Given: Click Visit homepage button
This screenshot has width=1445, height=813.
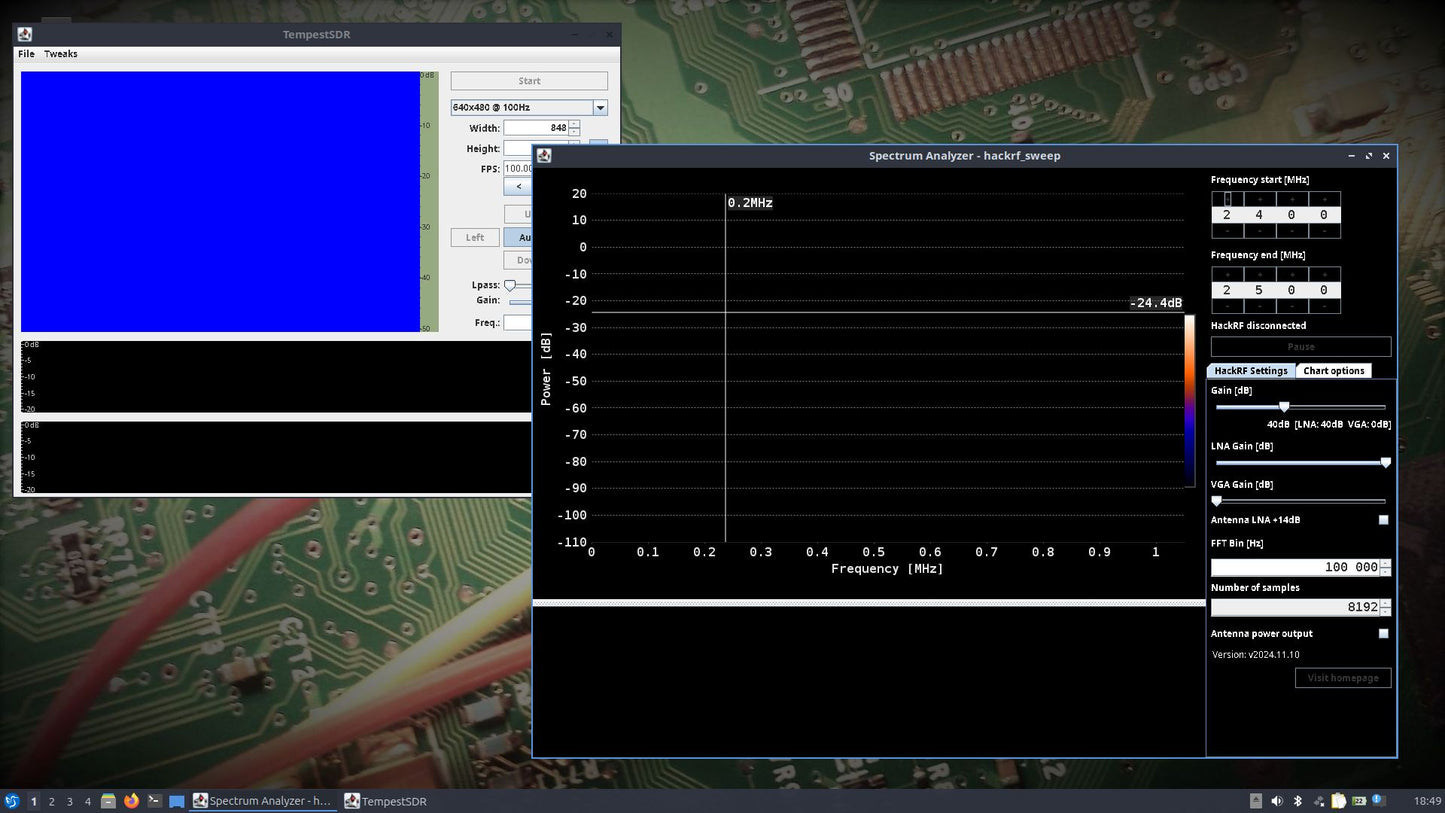Looking at the screenshot, I should pyautogui.click(x=1343, y=678).
